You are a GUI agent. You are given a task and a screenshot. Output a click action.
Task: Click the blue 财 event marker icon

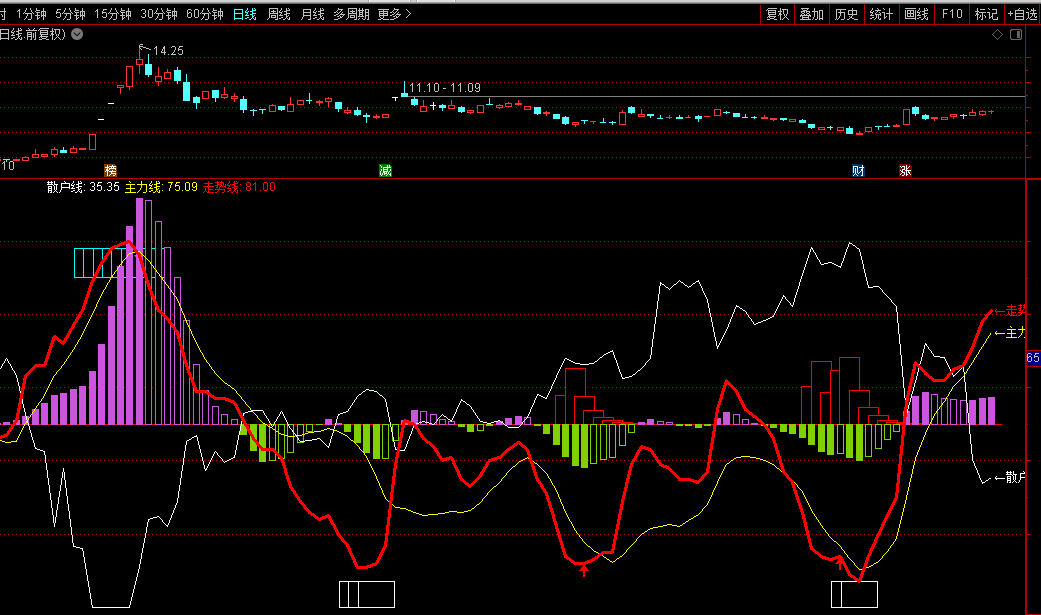click(x=858, y=171)
